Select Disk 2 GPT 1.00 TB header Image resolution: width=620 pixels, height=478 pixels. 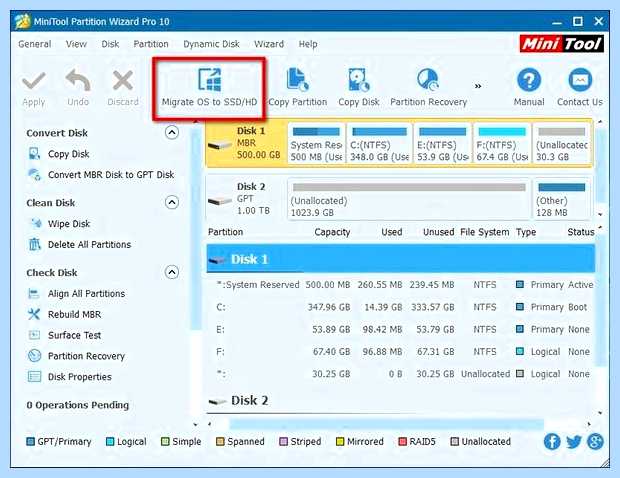246,198
